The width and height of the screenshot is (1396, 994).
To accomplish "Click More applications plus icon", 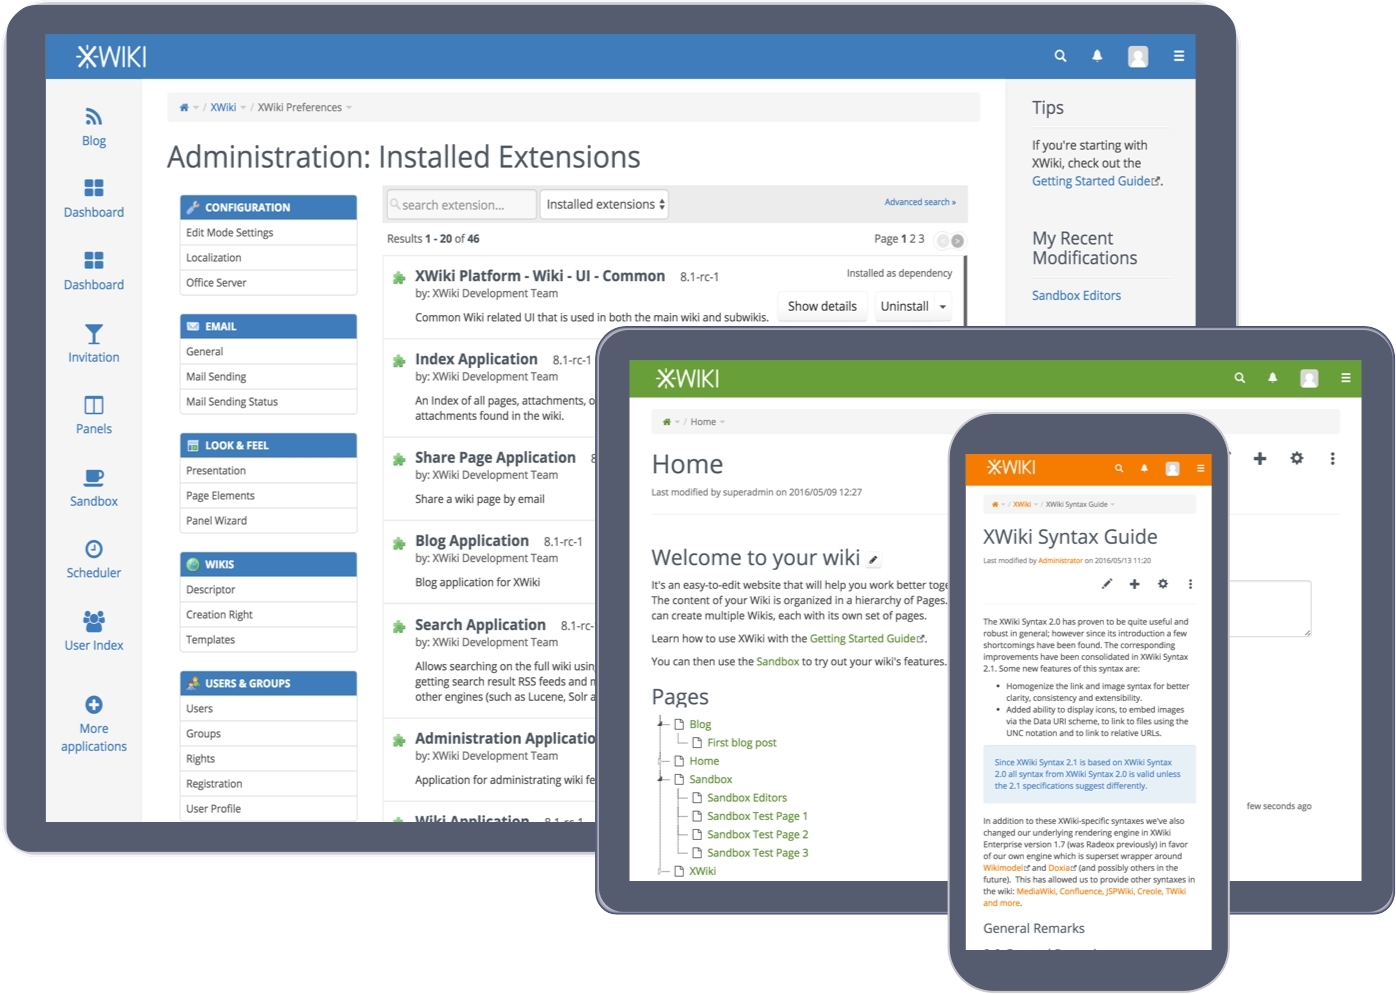I will click(x=94, y=705).
